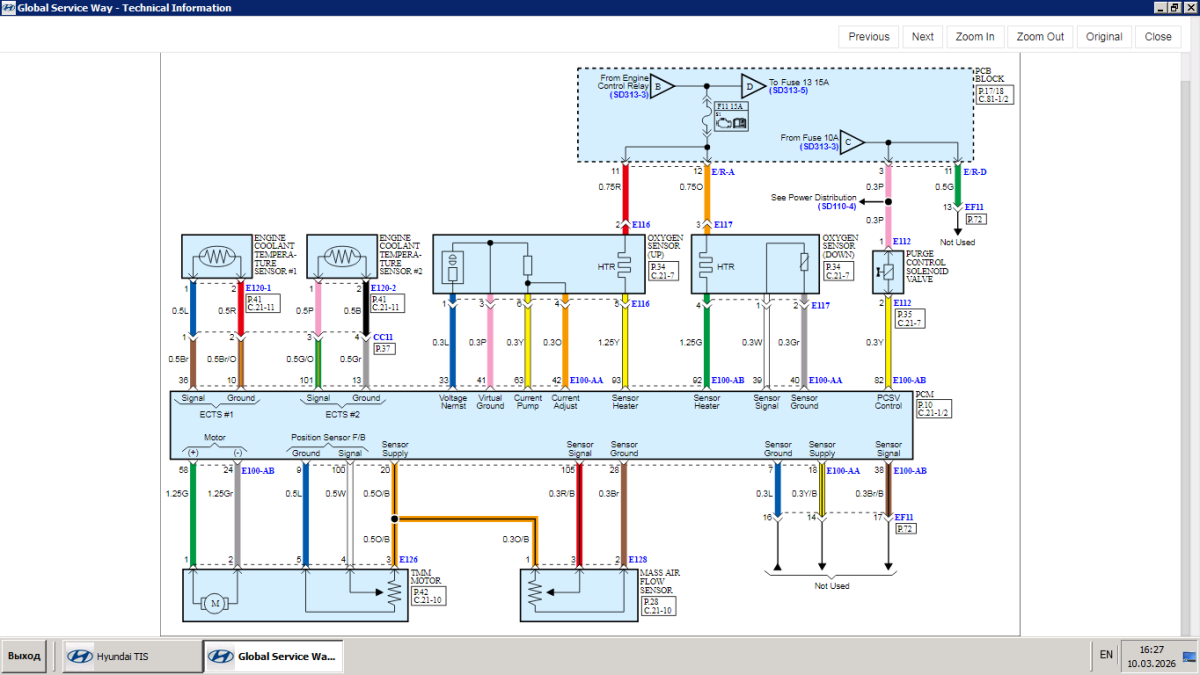
Task: Select the B connector triangle symbol
Action: tap(663, 87)
